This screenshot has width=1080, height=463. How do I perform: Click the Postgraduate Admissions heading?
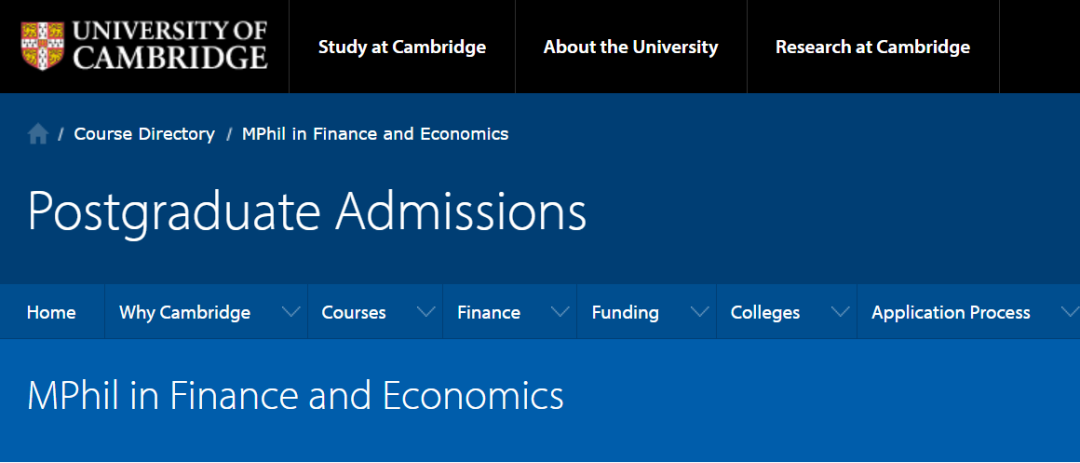click(x=307, y=211)
